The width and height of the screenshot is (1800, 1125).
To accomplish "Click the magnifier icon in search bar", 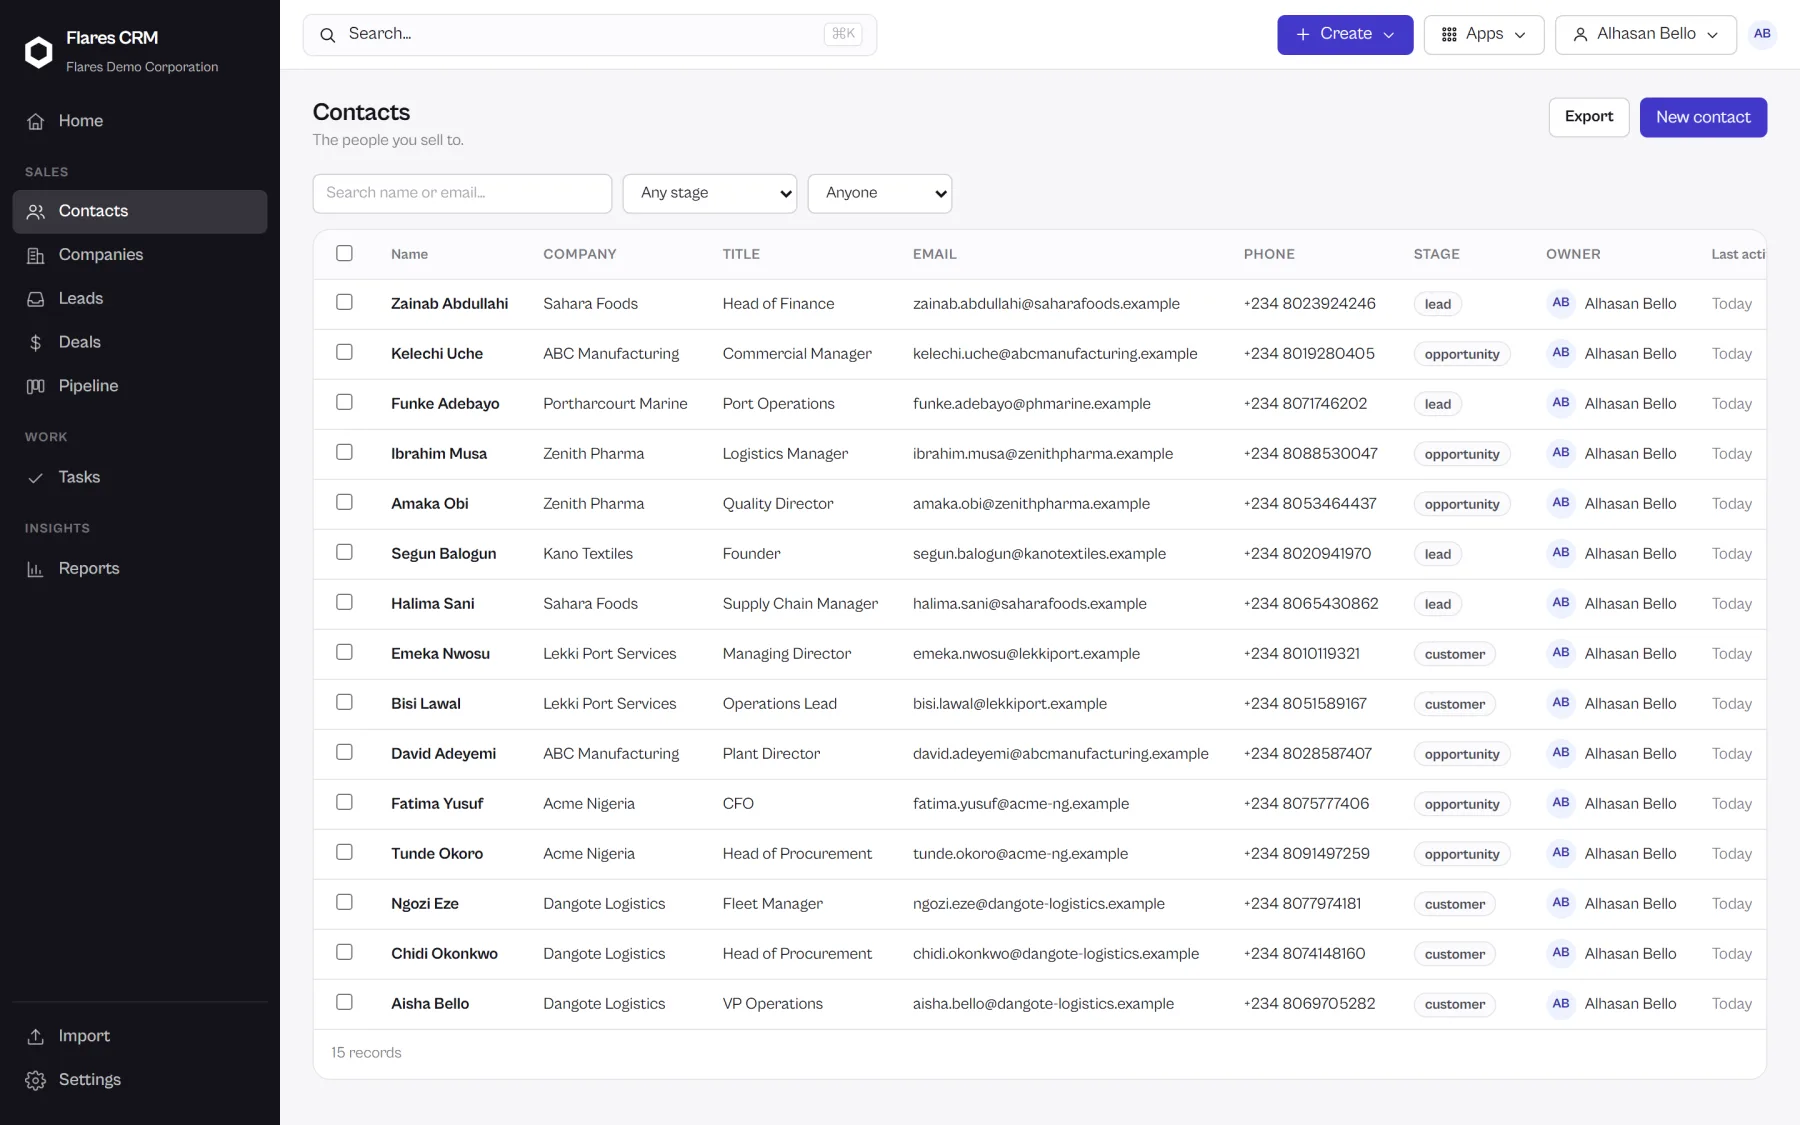I will tap(327, 35).
